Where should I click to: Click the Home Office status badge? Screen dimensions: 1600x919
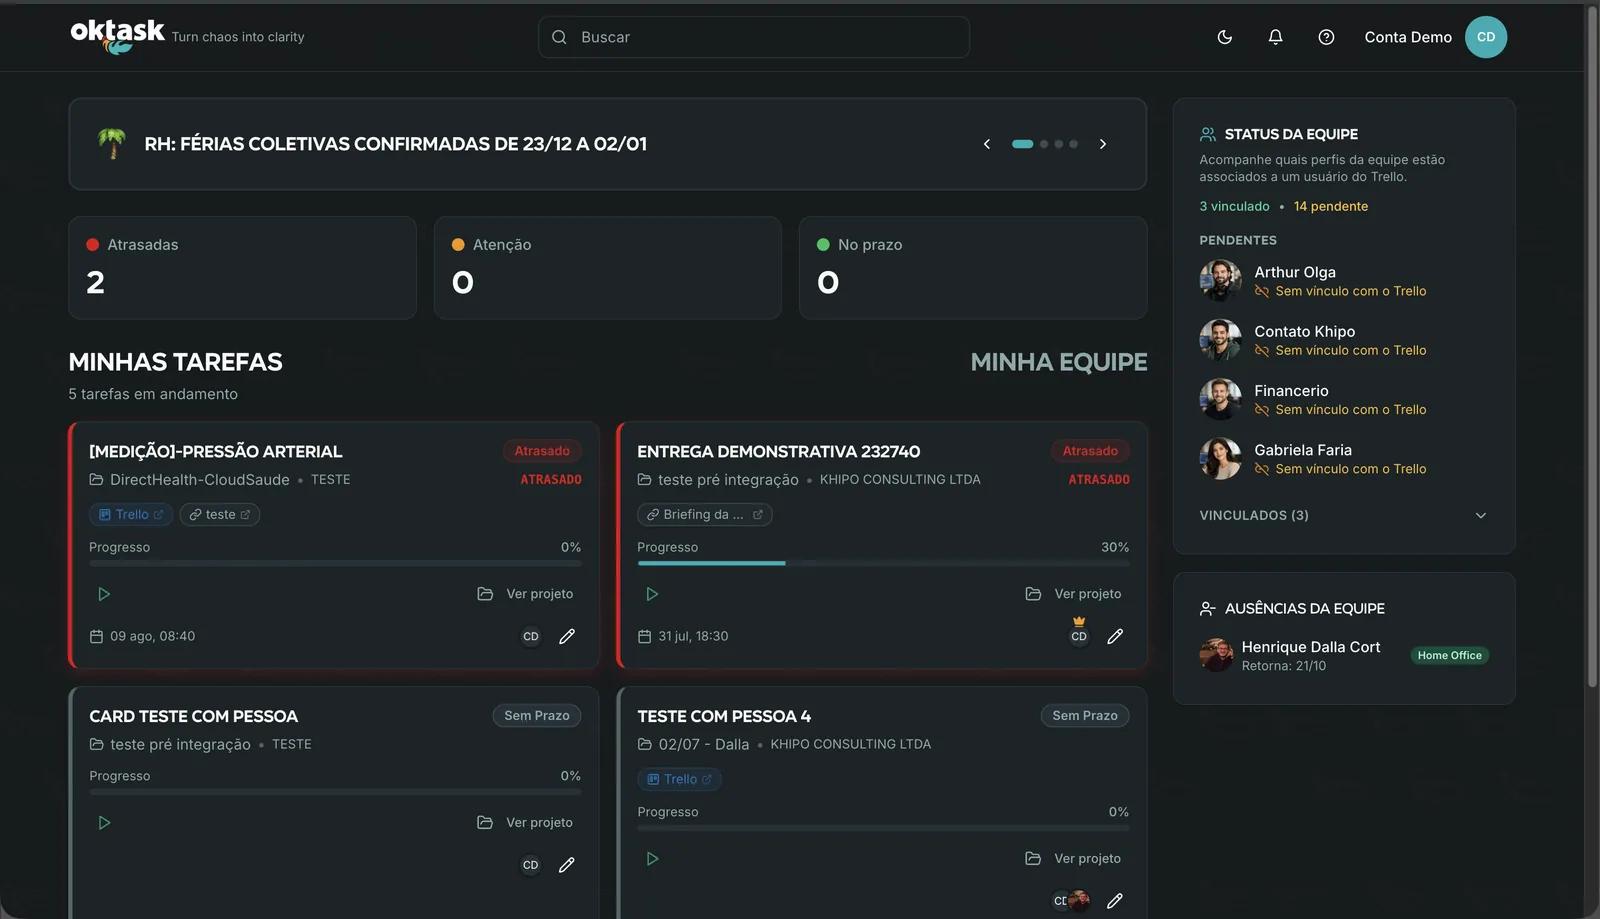point(1449,656)
